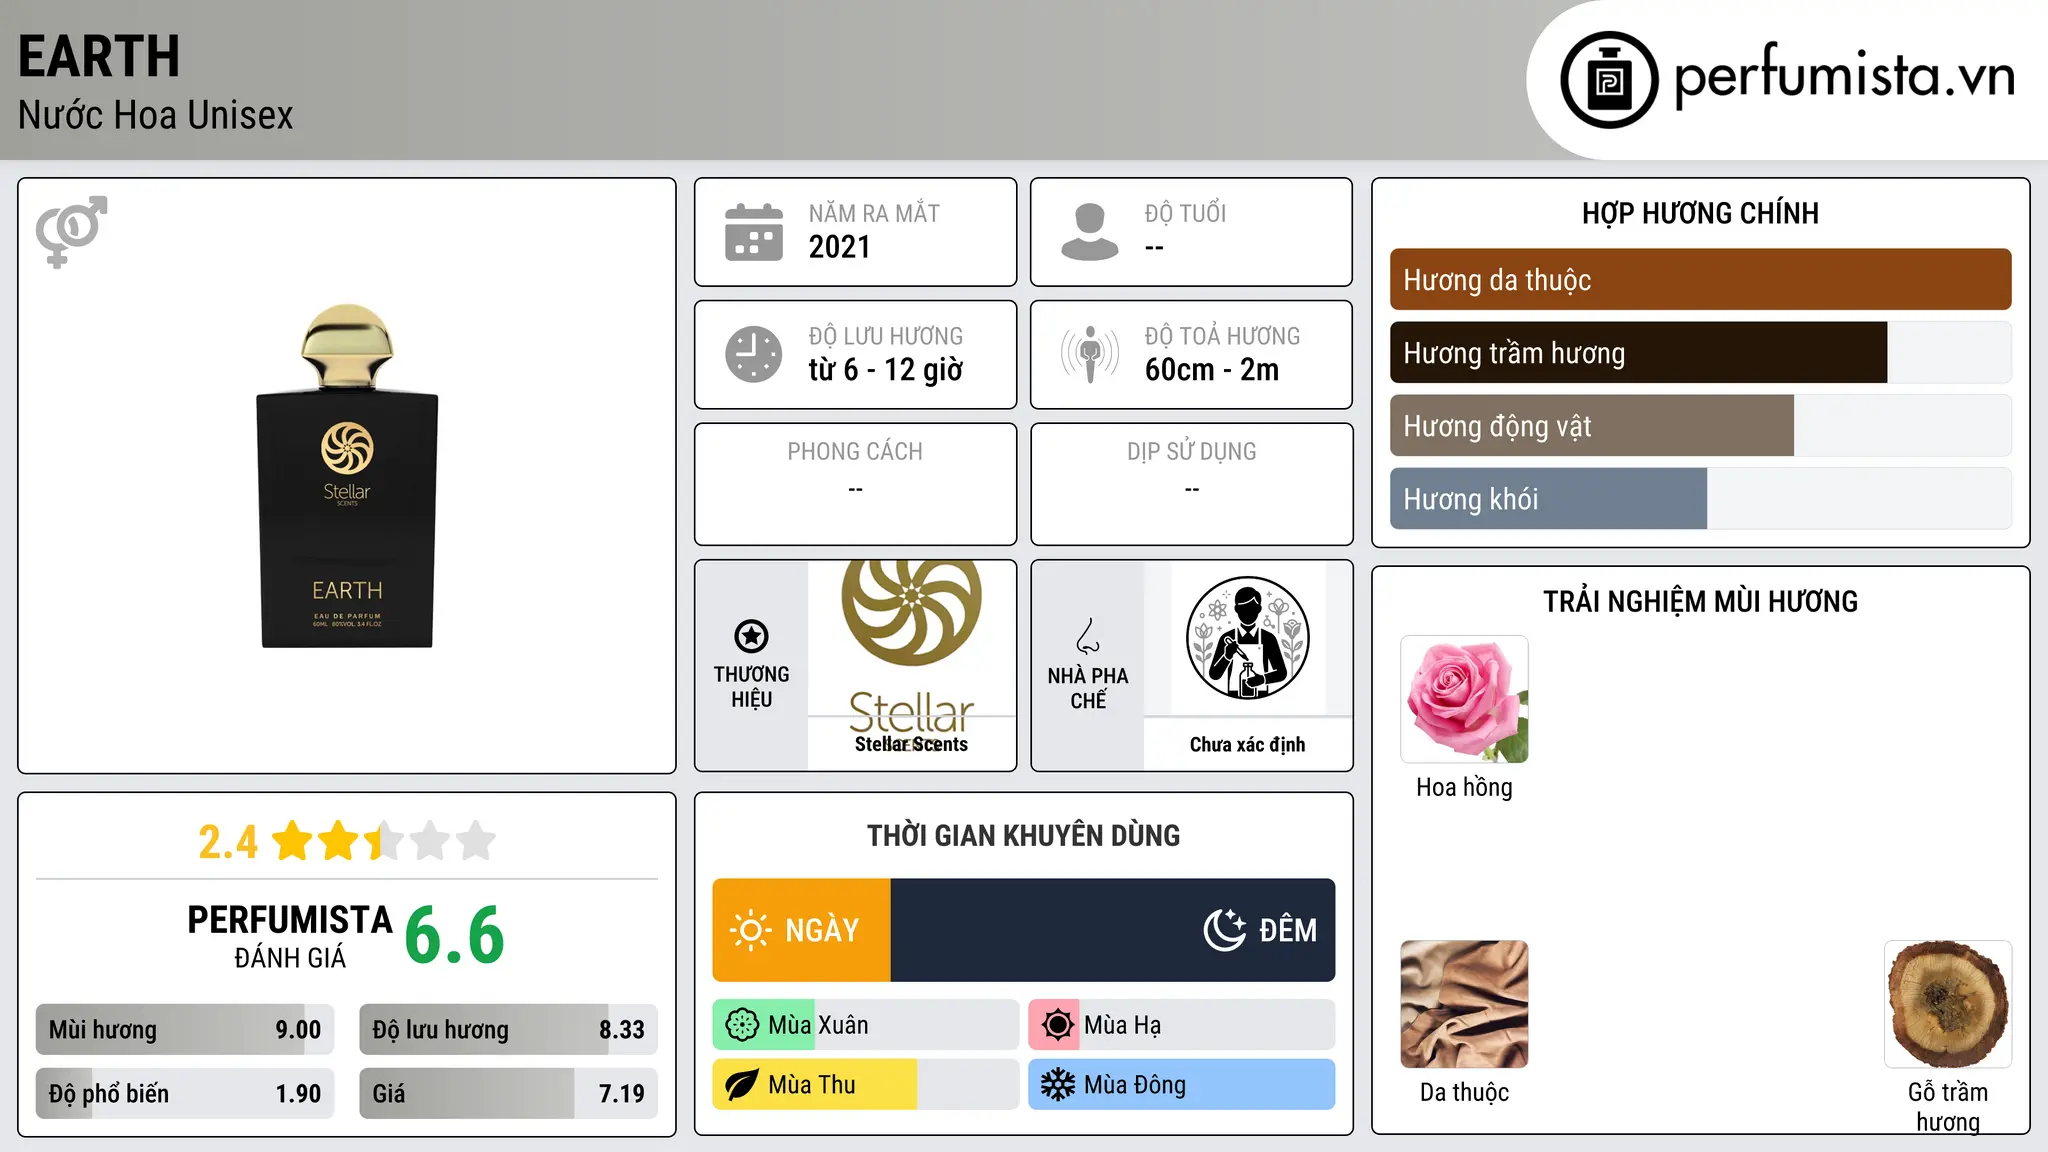
Task: Click the Hương khói accord bar
Action: pyautogui.click(x=1700, y=499)
